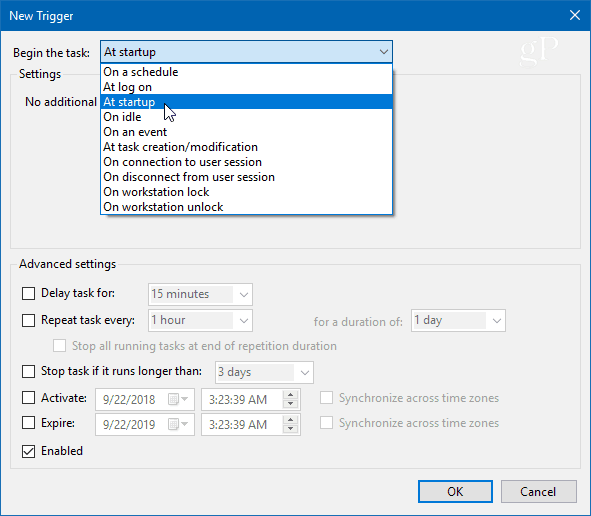Decrease Activate time with down spinner
This screenshot has height=516, width=591.
pyautogui.click(x=290, y=404)
